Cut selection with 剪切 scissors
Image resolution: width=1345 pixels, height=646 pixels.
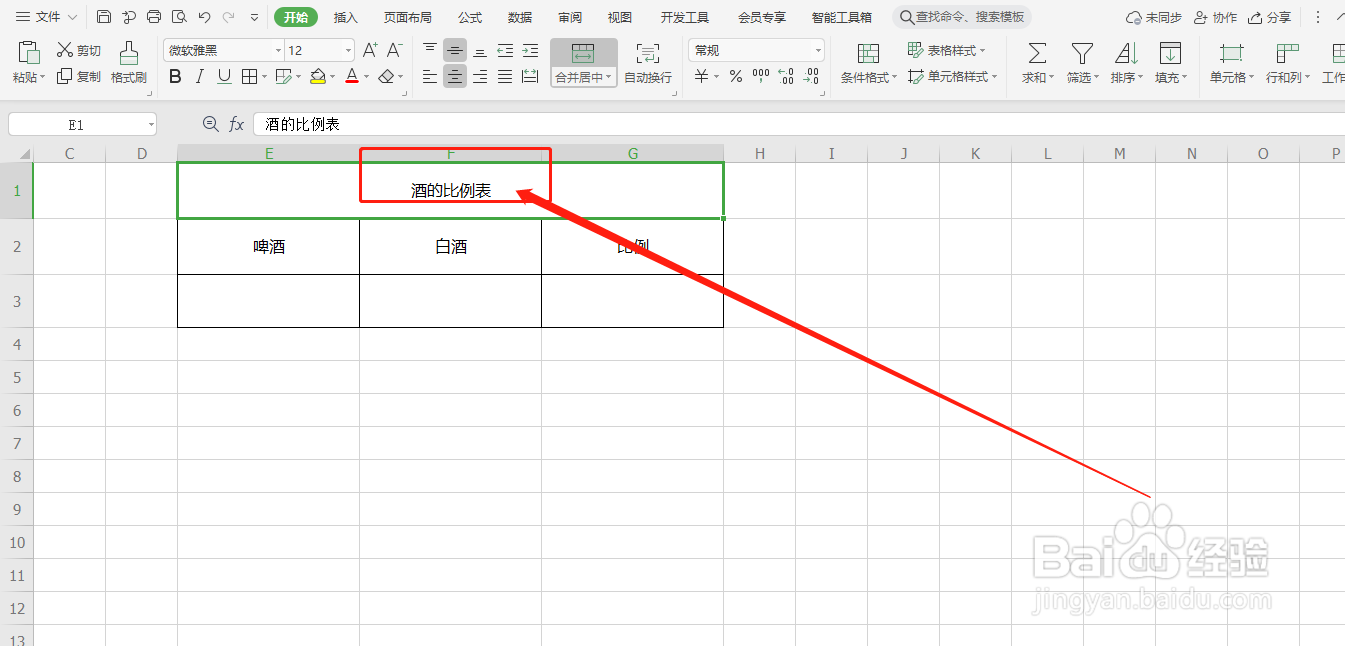coord(78,50)
